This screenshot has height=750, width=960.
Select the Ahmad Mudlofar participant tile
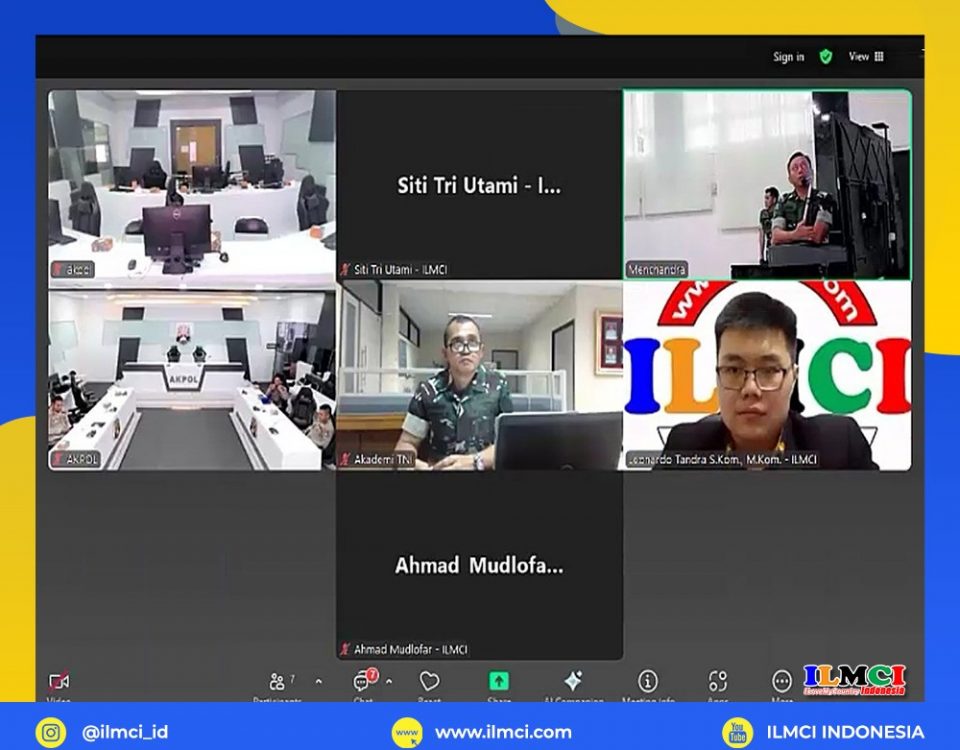click(479, 565)
